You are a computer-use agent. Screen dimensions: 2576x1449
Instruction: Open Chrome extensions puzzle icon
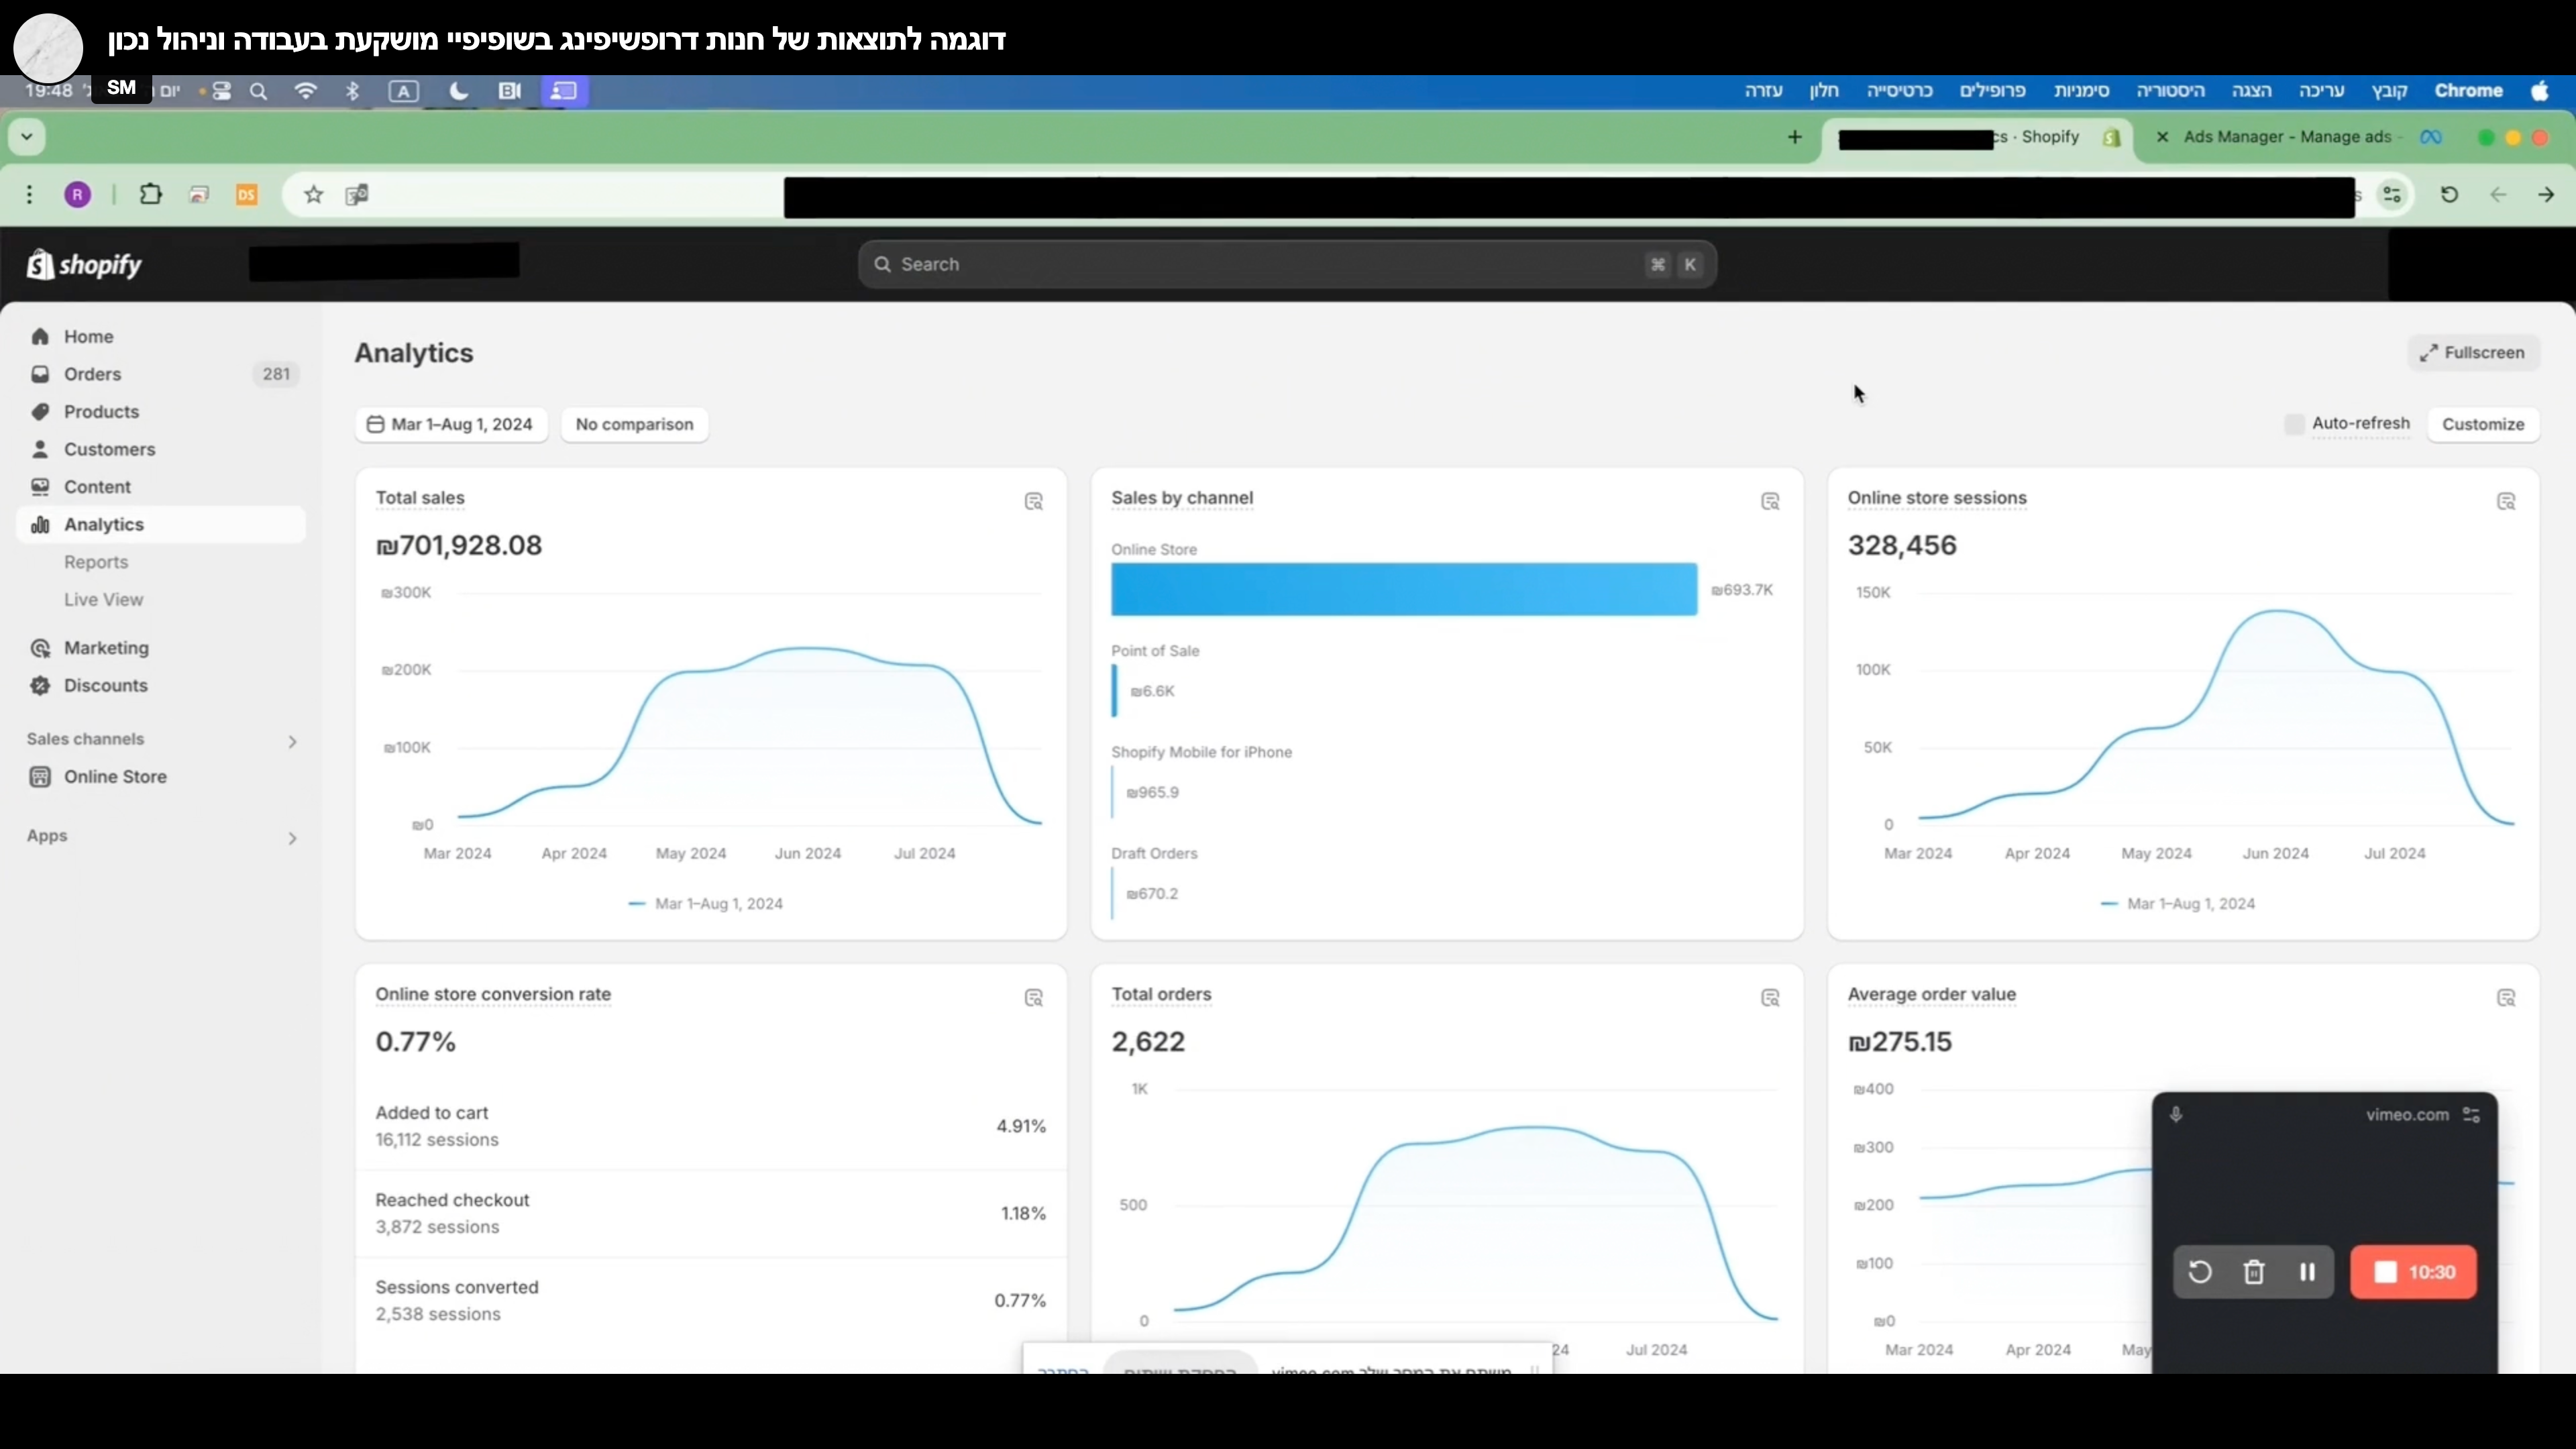coord(150,195)
